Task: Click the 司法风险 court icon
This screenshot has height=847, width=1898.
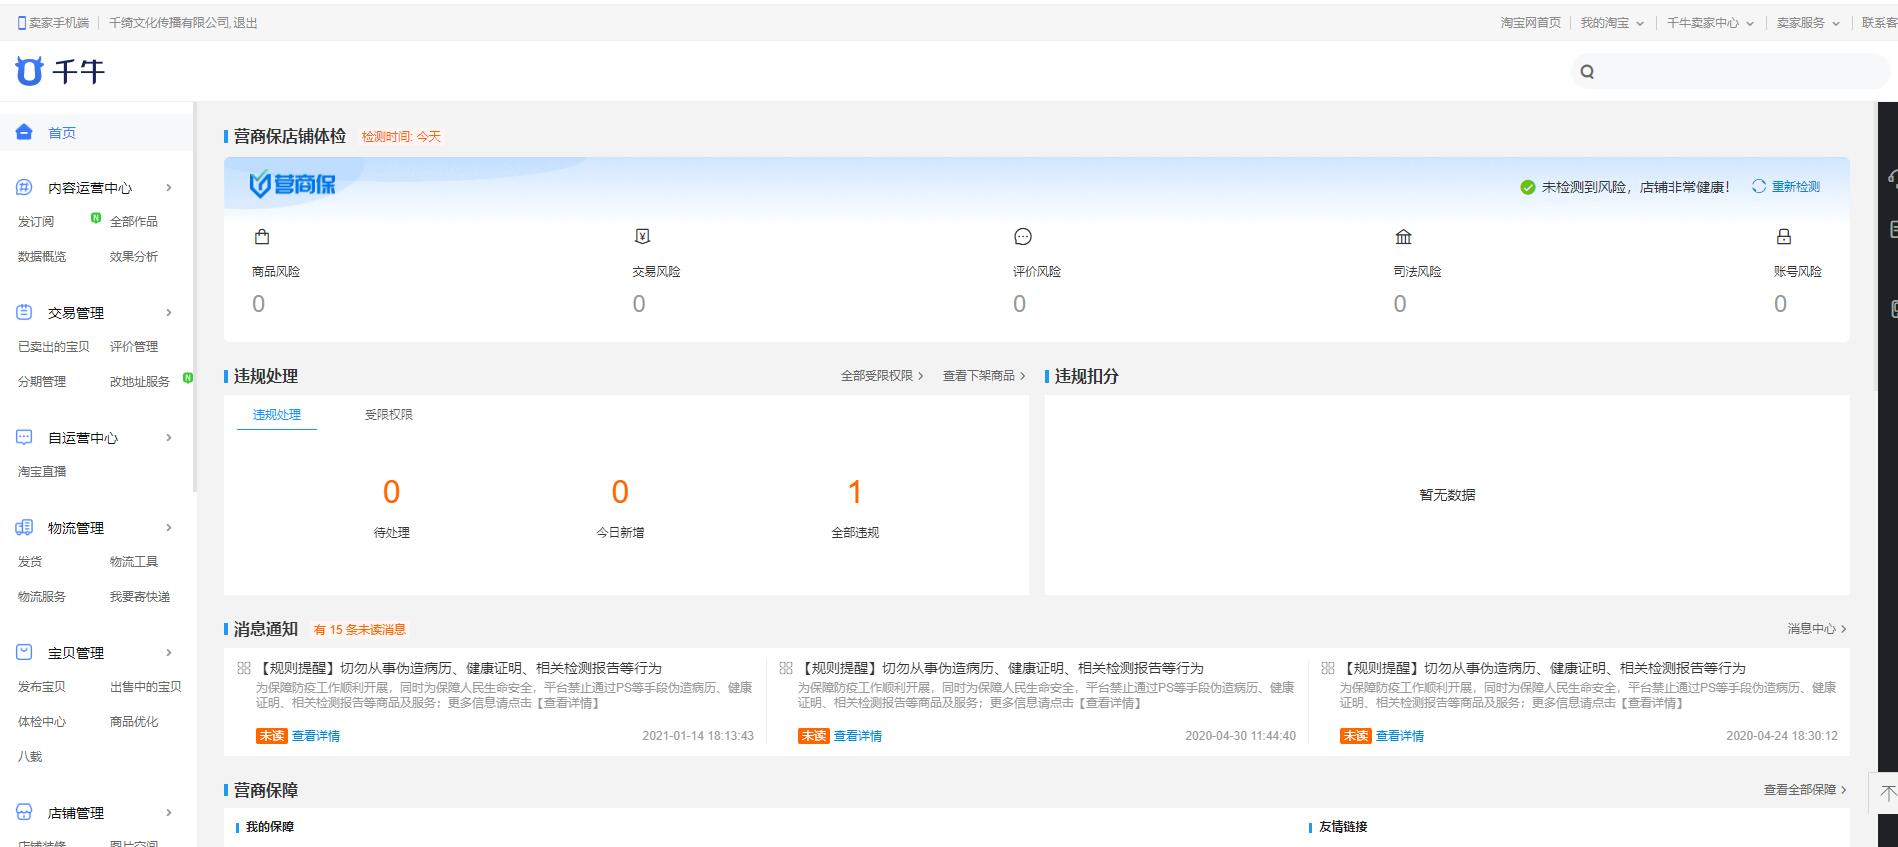Action: [1404, 237]
